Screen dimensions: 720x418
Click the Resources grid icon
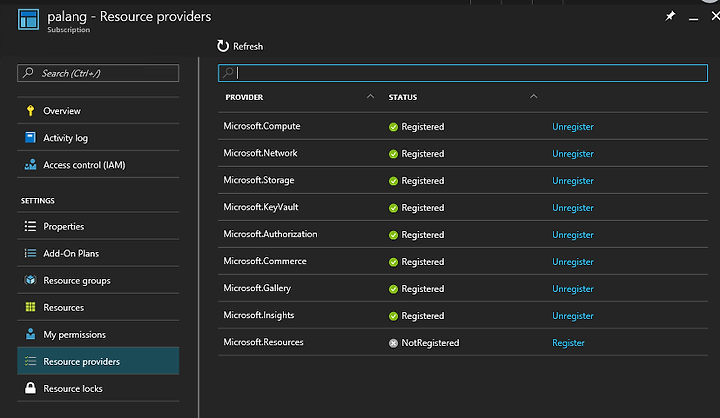[x=30, y=307]
